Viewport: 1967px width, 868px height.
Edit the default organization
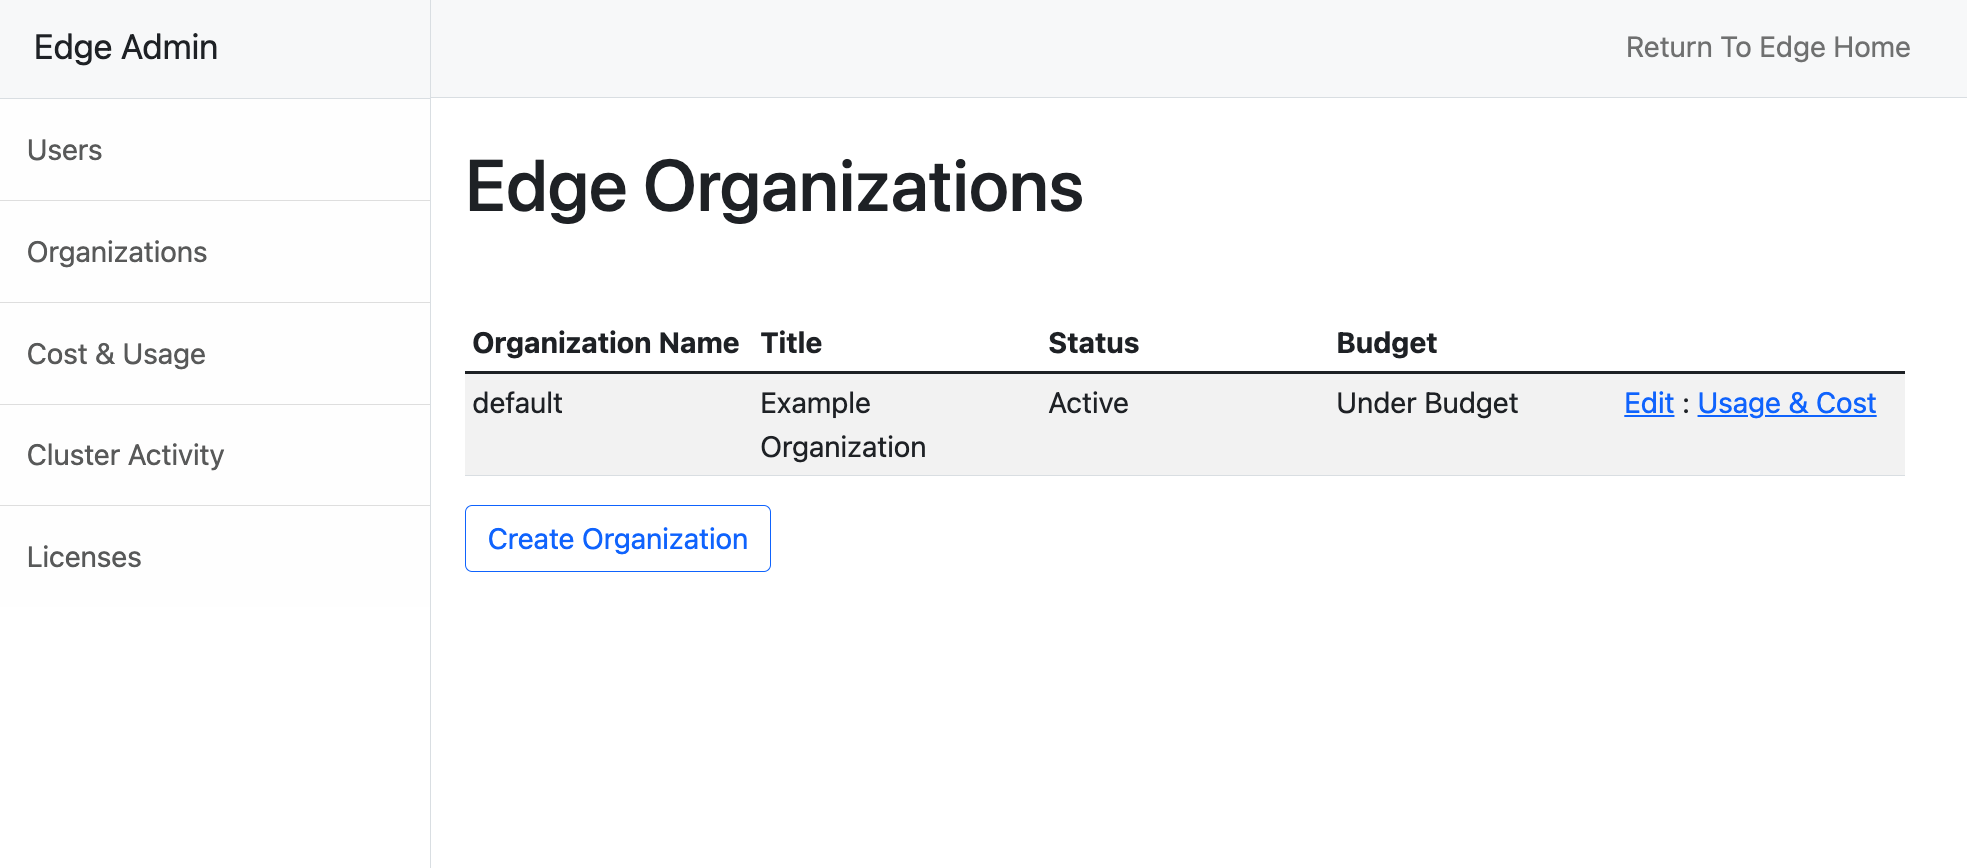(x=1648, y=403)
